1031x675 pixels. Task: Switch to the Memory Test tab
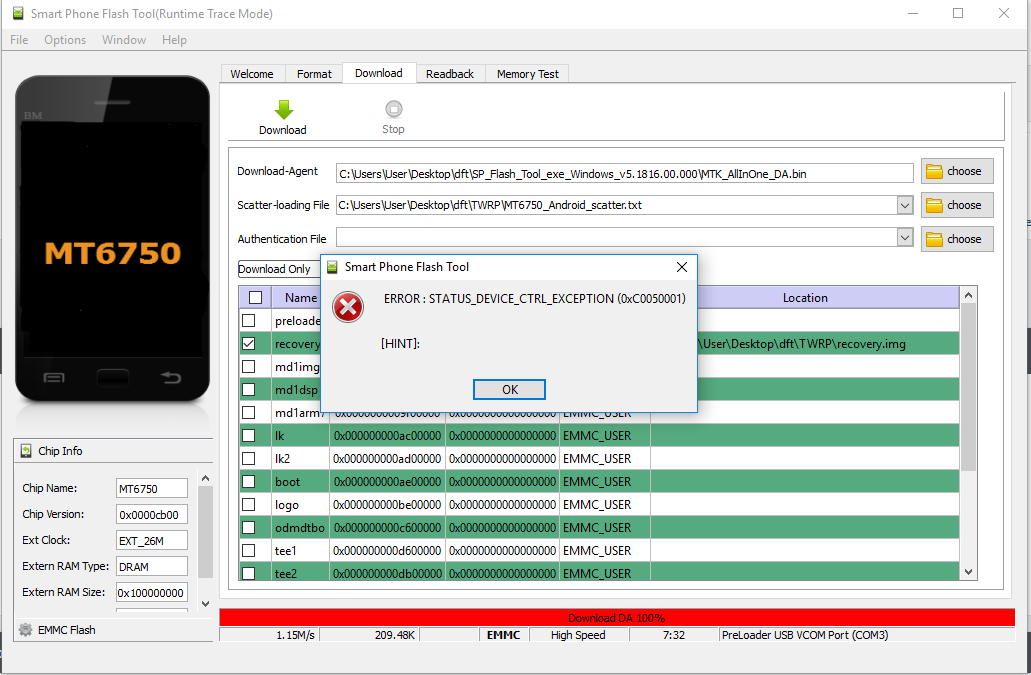(528, 74)
